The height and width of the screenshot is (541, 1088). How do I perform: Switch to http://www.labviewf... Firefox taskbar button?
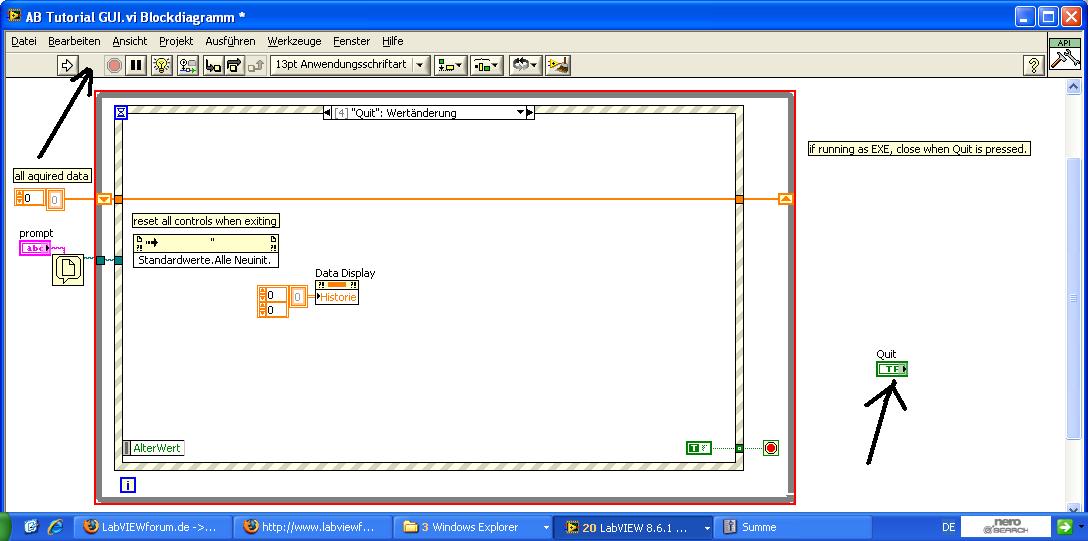pos(312,527)
